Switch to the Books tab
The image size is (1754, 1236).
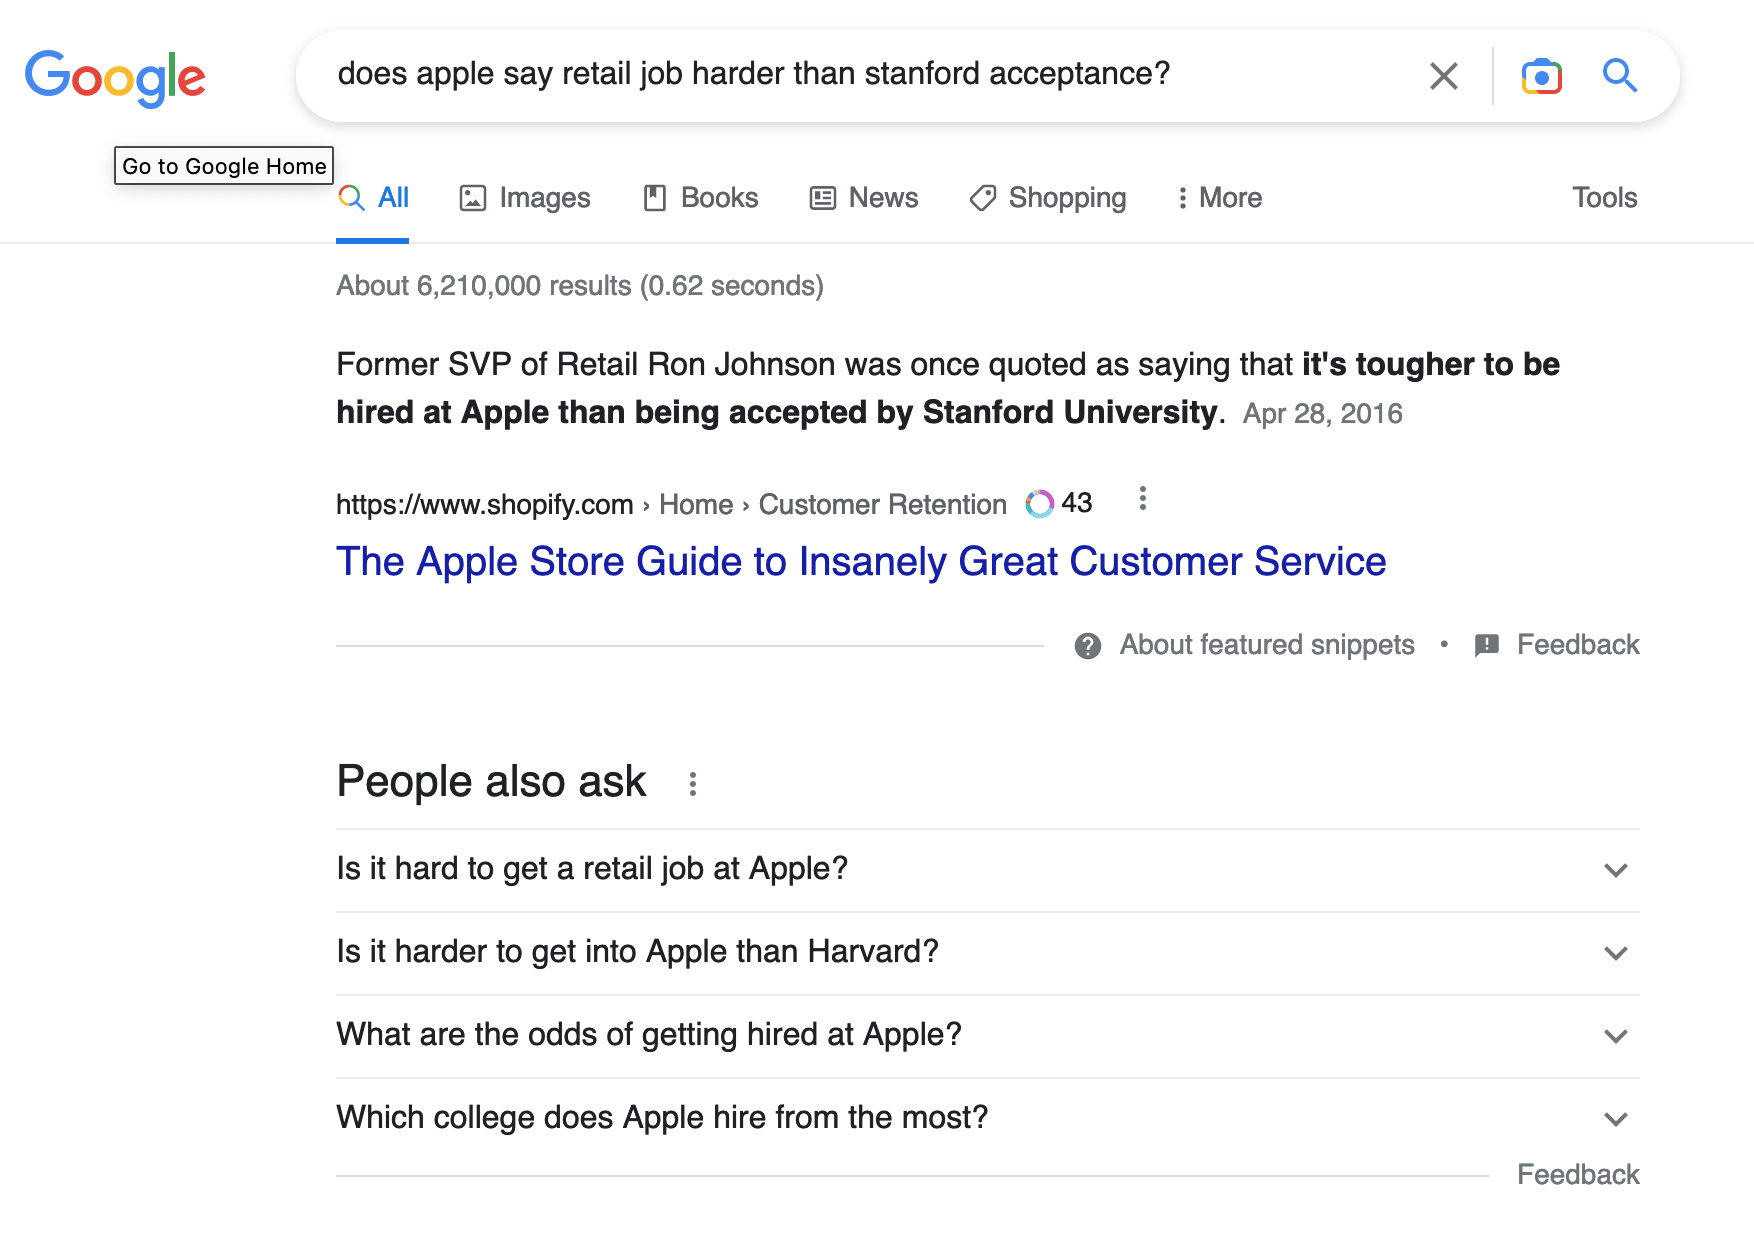pos(700,198)
